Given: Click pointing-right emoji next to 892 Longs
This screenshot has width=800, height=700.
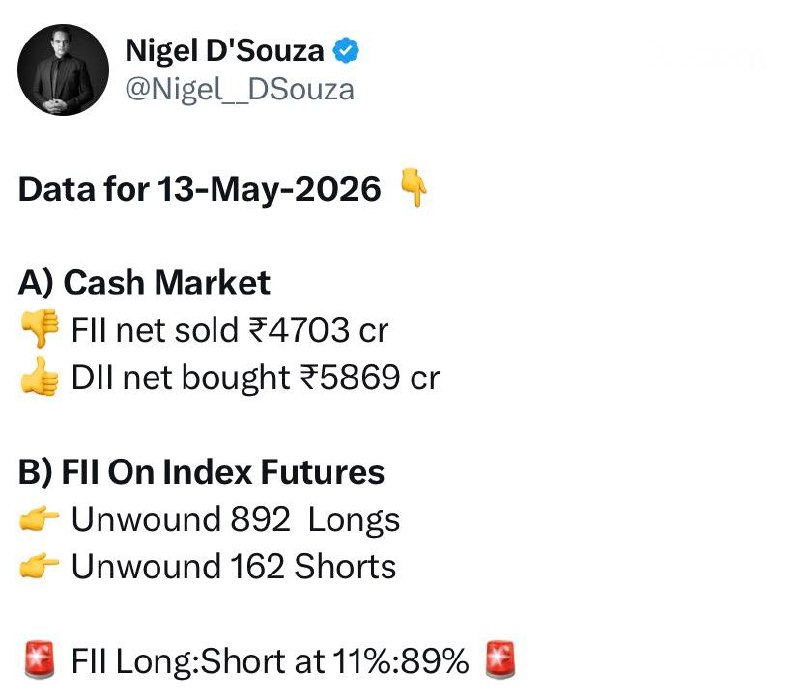Looking at the screenshot, I should tap(40, 519).
